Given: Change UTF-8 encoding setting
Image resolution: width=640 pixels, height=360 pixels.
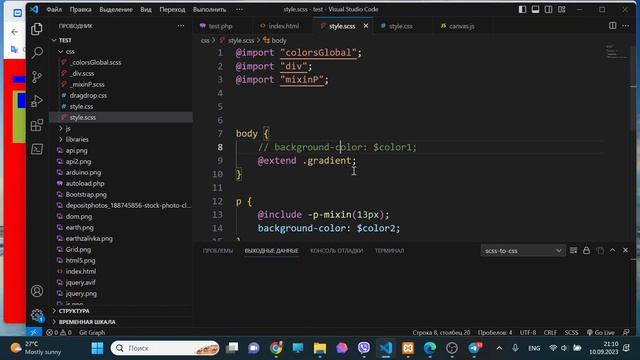Looking at the screenshot, I should pyautogui.click(x=528, y=332).
